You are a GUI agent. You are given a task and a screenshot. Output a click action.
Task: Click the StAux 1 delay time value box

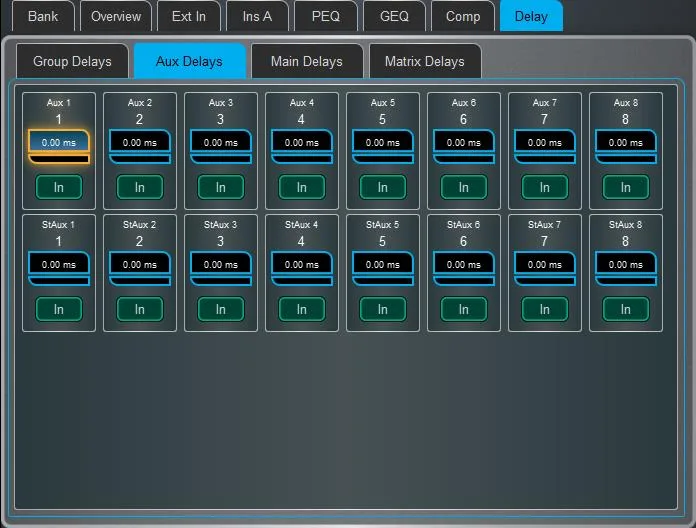click(59, 264)
